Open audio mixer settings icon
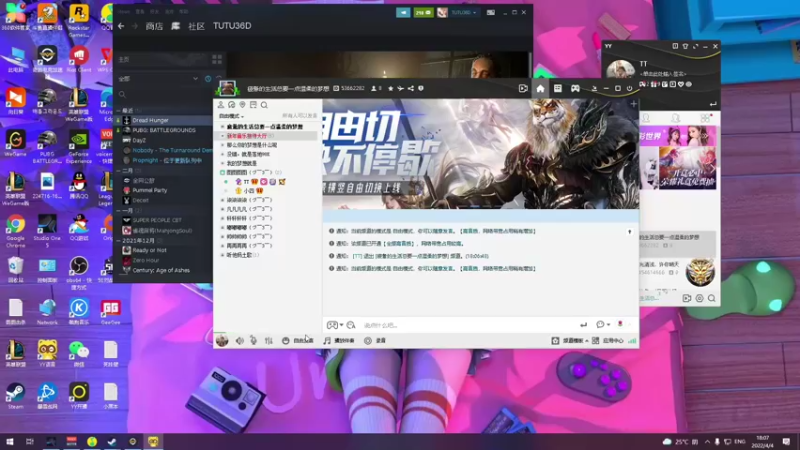Image resolution: width=800 pixels, height=450 pixels. coord(268,340)
